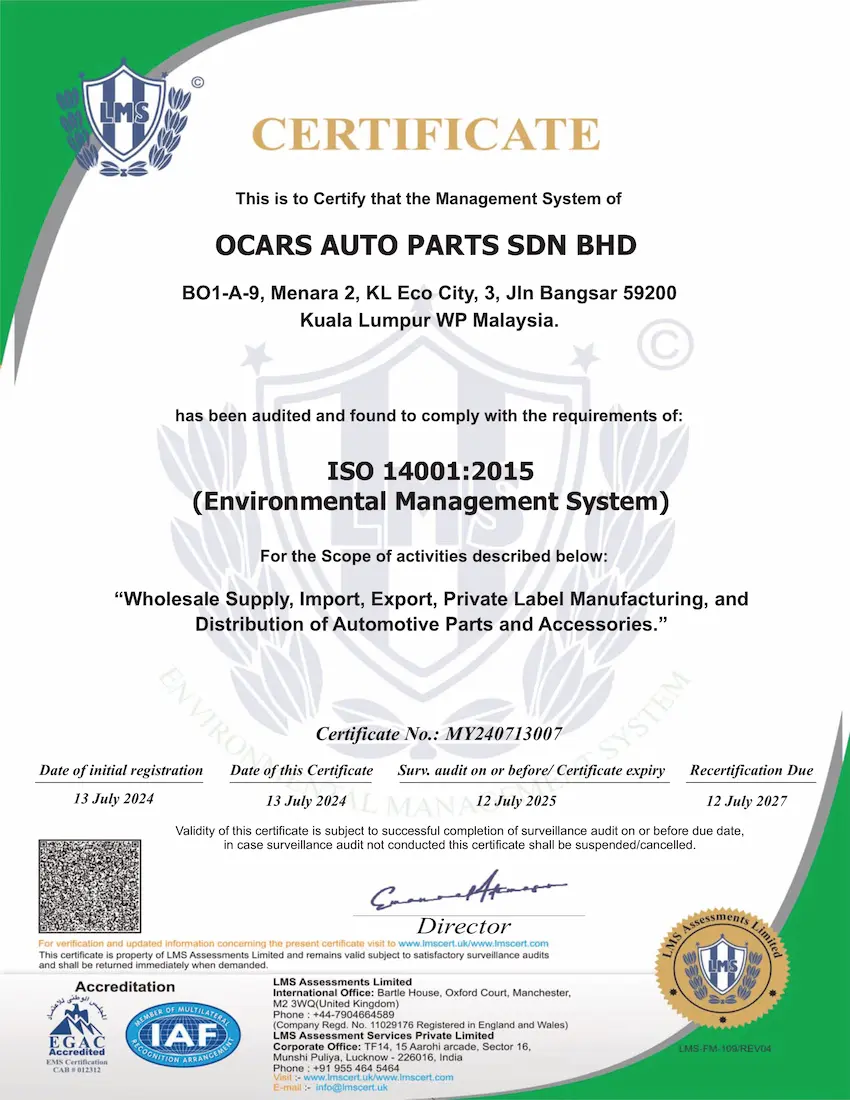The width and height of the screenshot is (850, 1100).
Task: Click the Accreditation heading in the footer
Action: (125, 987)
